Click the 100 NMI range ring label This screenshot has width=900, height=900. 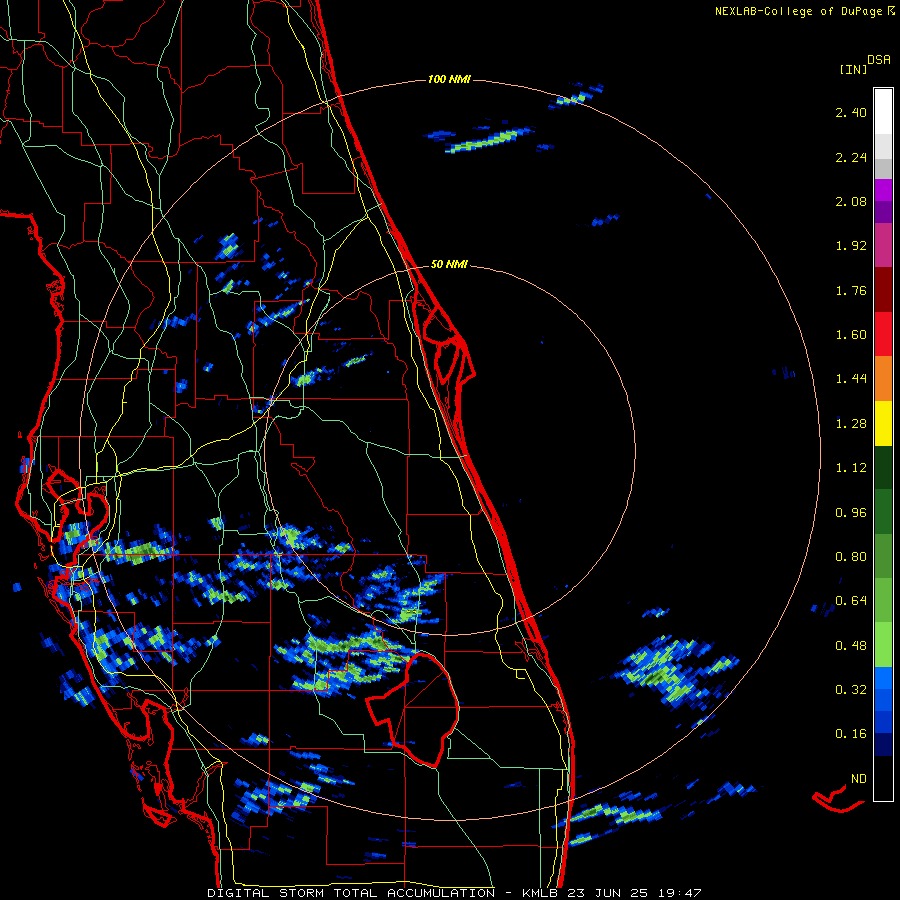449,79
